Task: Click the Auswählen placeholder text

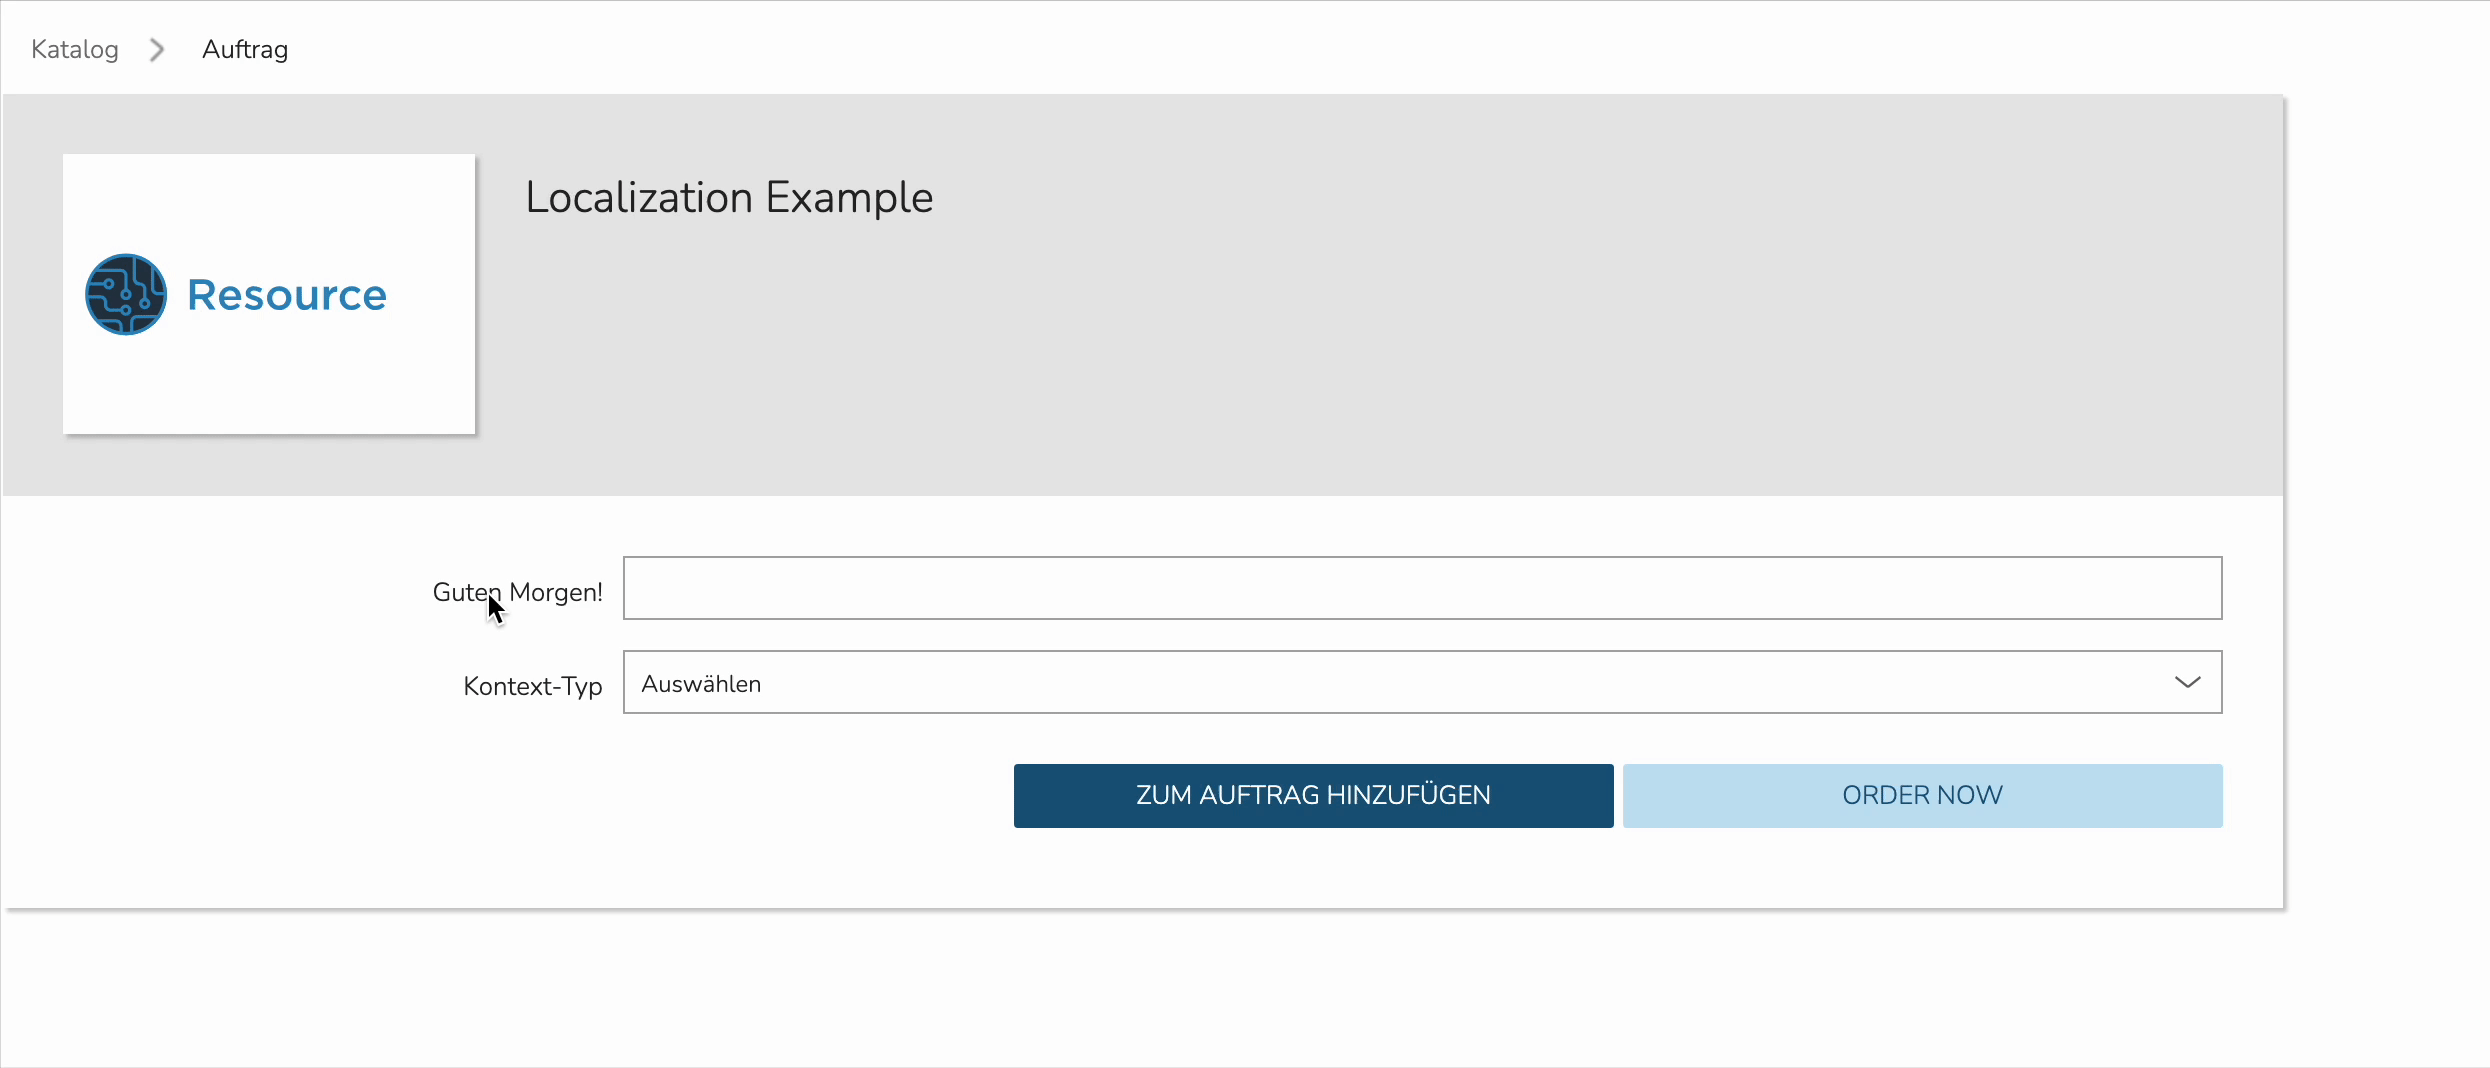Action: [x=701, y=684]
